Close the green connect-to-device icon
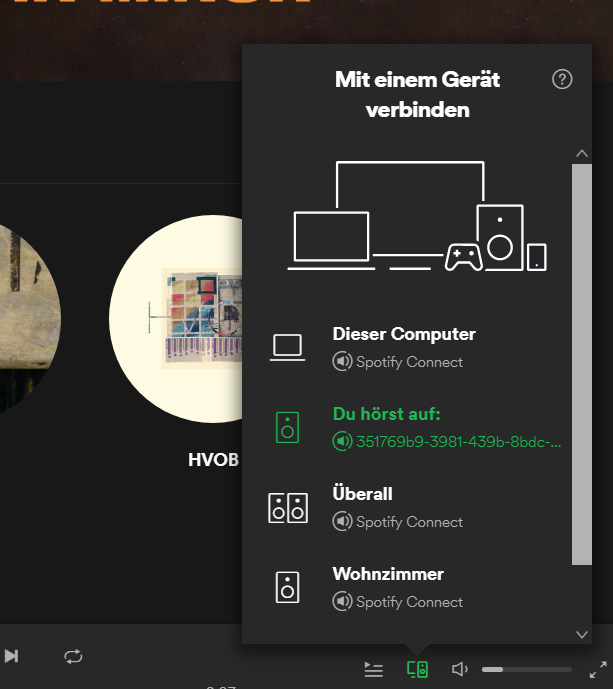 pyautogui.click(x=417, y=669)
